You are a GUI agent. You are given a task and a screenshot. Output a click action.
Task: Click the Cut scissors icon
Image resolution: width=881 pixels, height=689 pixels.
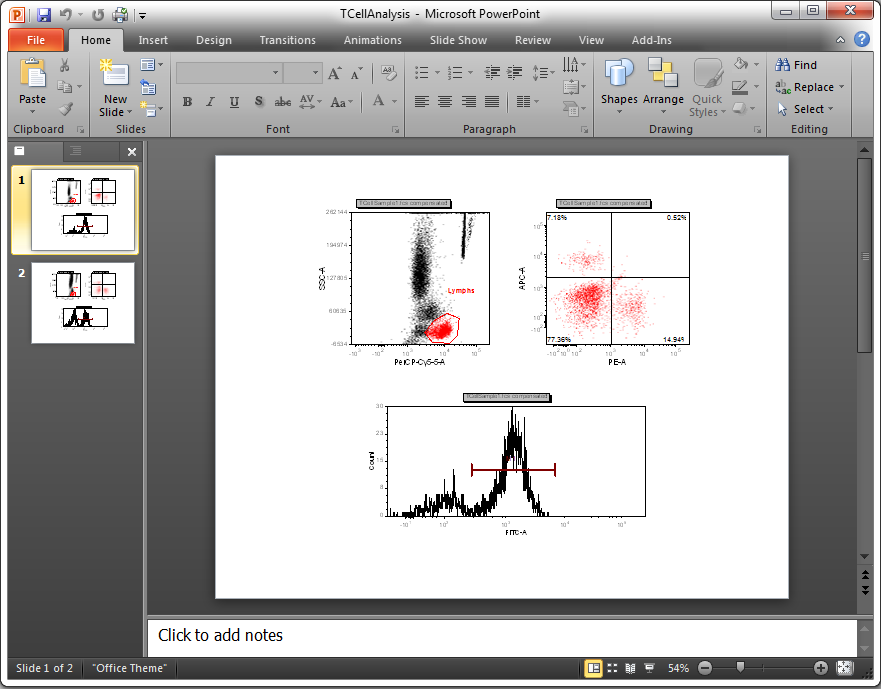click(65, 66)
